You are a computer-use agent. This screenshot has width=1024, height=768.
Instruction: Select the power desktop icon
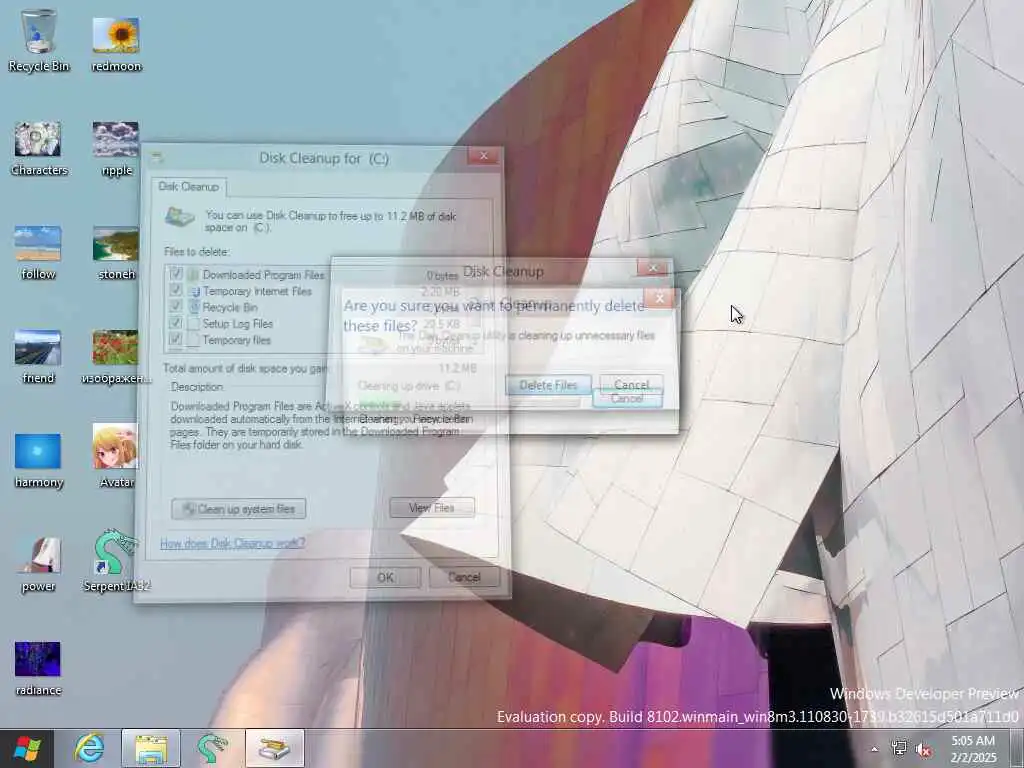tap(38, 564)
